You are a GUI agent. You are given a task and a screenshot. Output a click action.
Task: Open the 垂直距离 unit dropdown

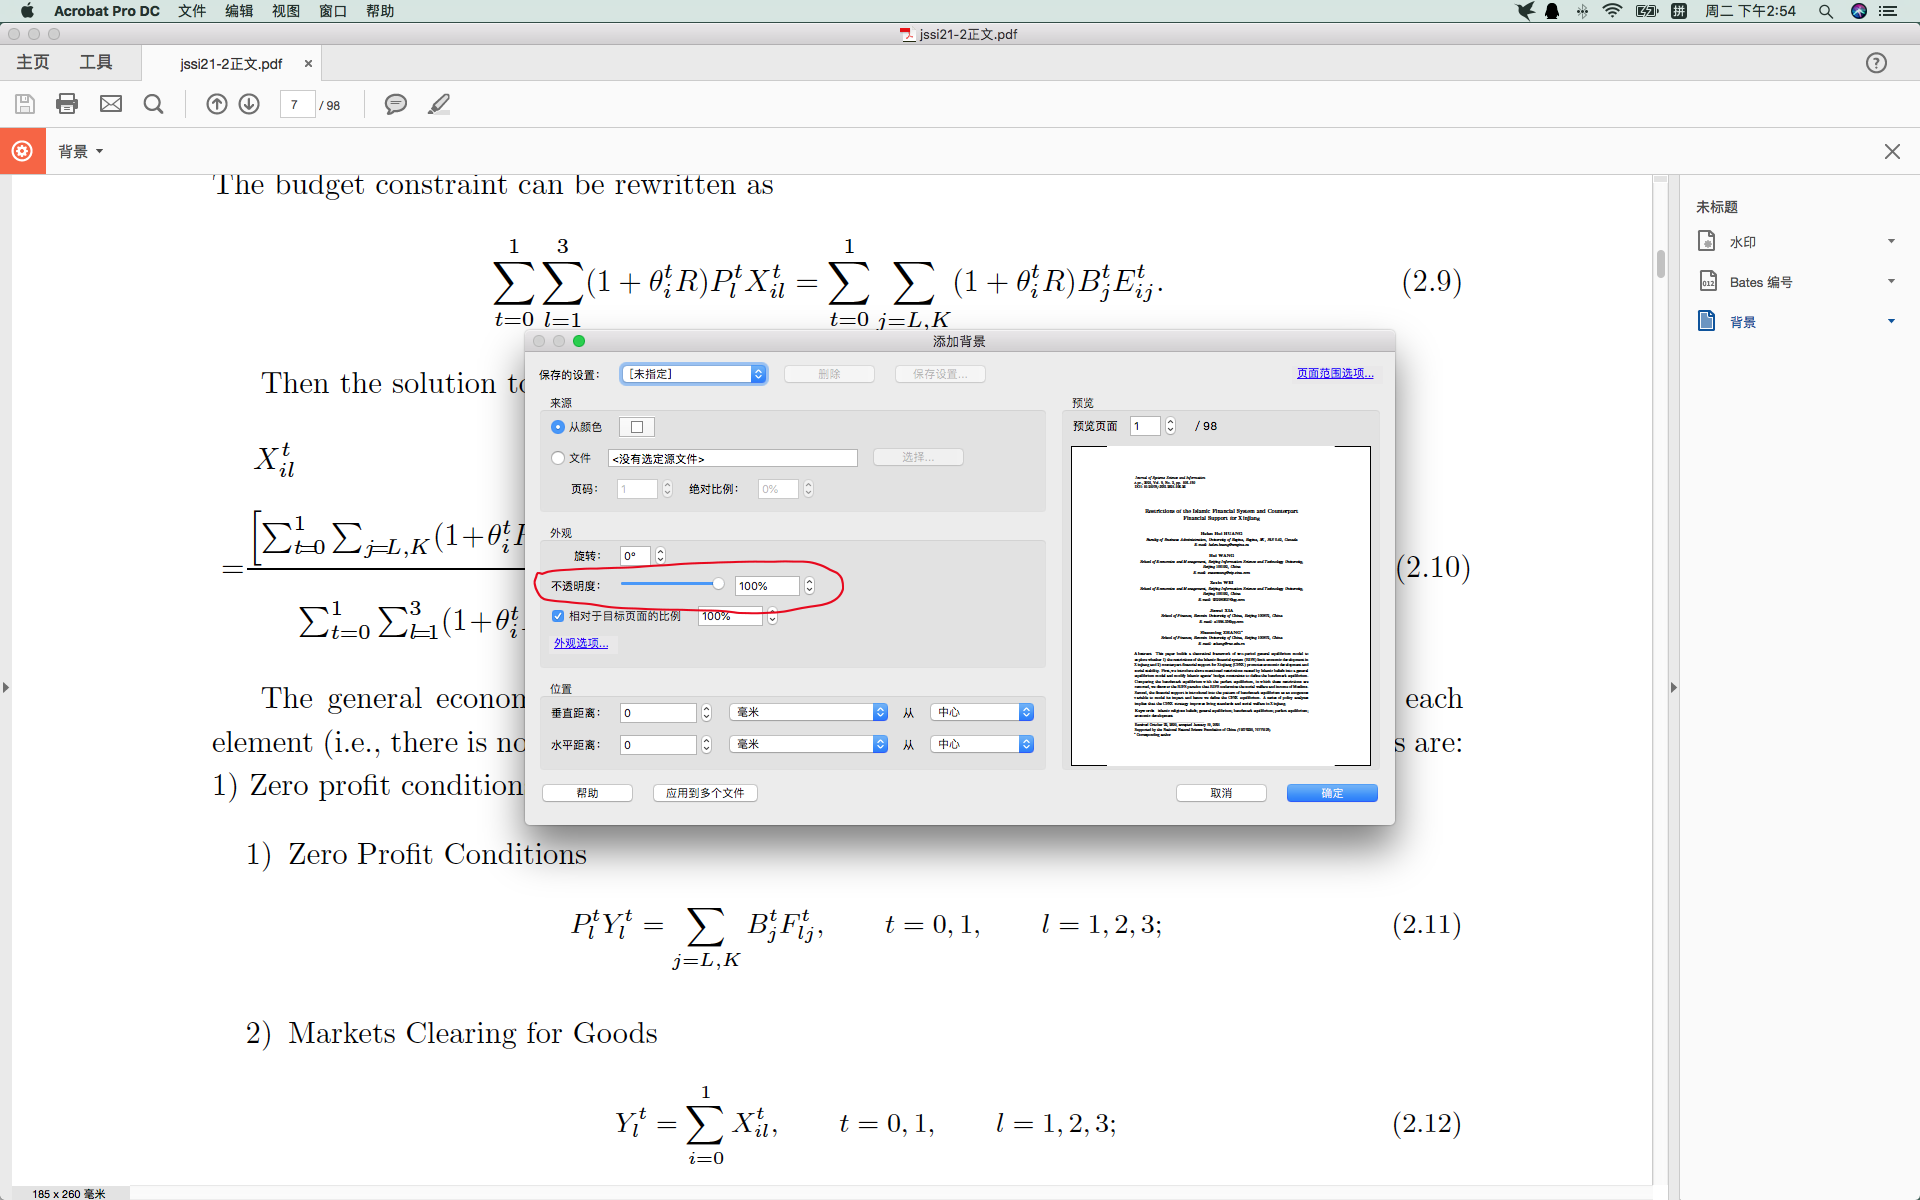[808, 712]
